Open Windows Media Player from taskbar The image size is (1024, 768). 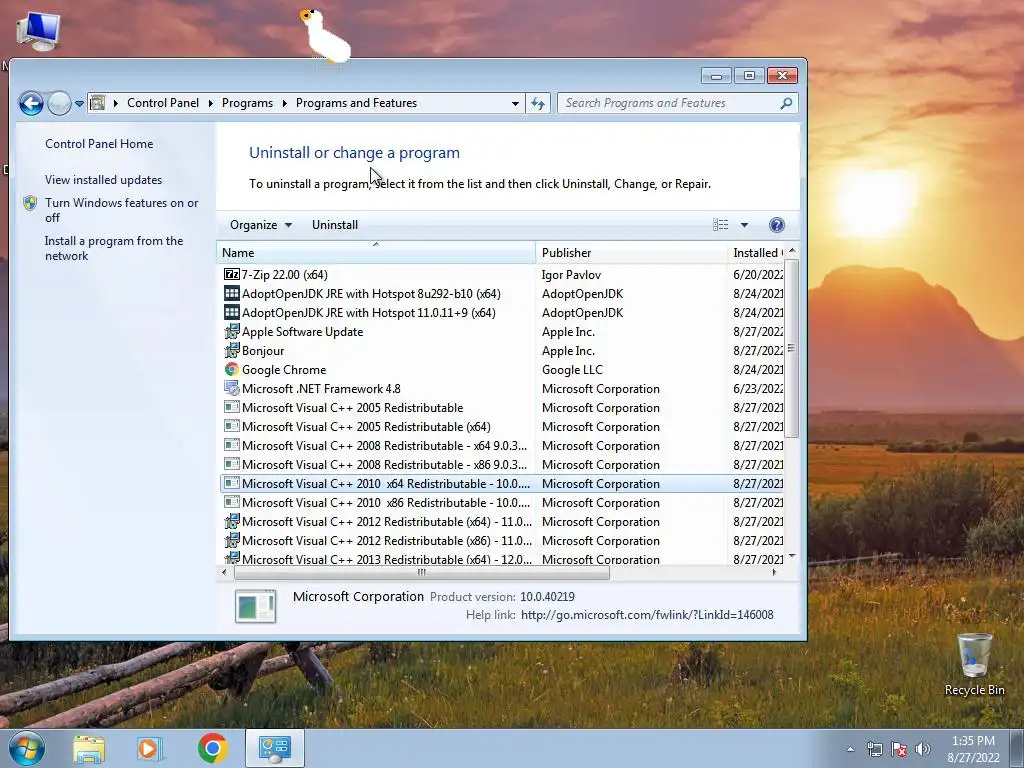click(149, 748)
